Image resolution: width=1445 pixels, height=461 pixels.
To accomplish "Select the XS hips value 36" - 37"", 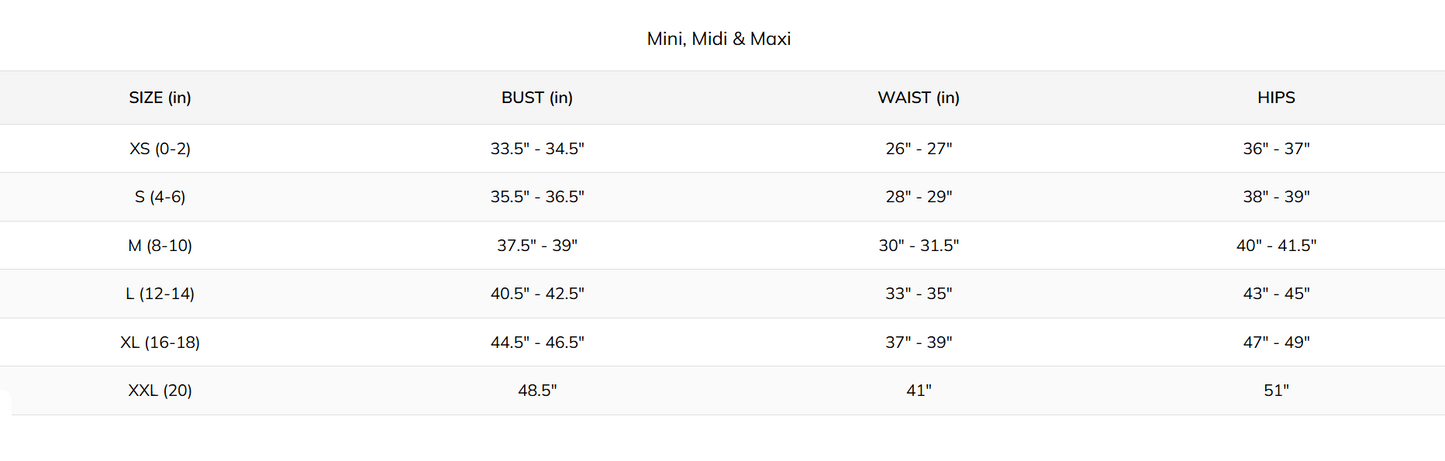I will pyautogui.click(x=1276, y=149).
